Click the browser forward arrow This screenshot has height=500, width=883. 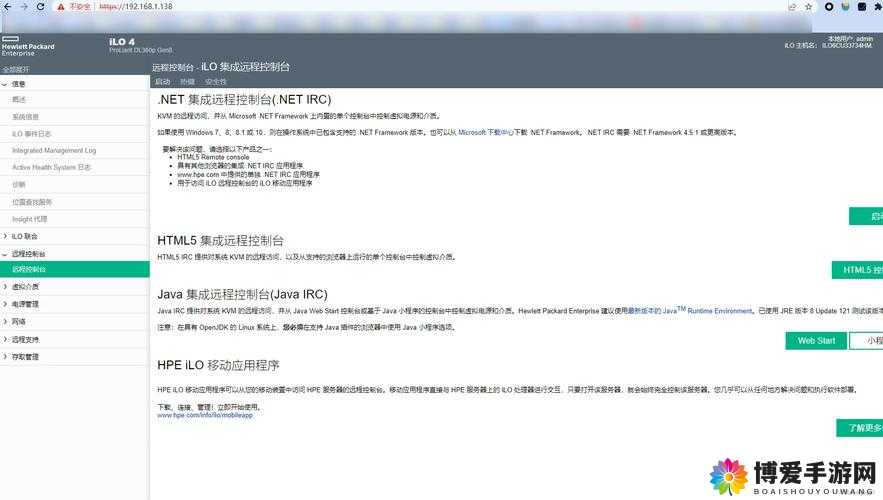(24, 6)
